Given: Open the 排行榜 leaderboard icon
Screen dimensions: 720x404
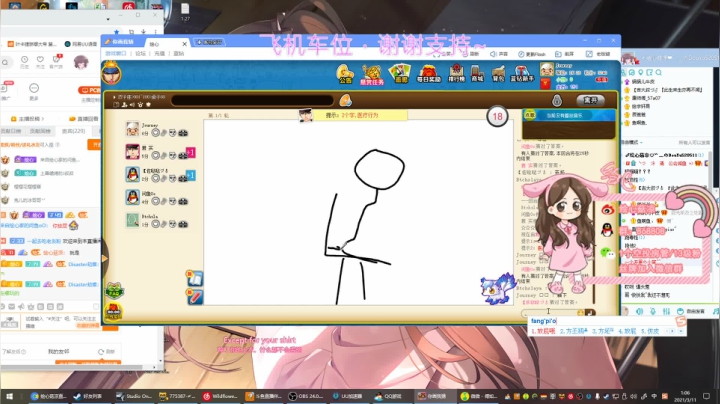Looking at the screenshot, I should pos(456,73).
